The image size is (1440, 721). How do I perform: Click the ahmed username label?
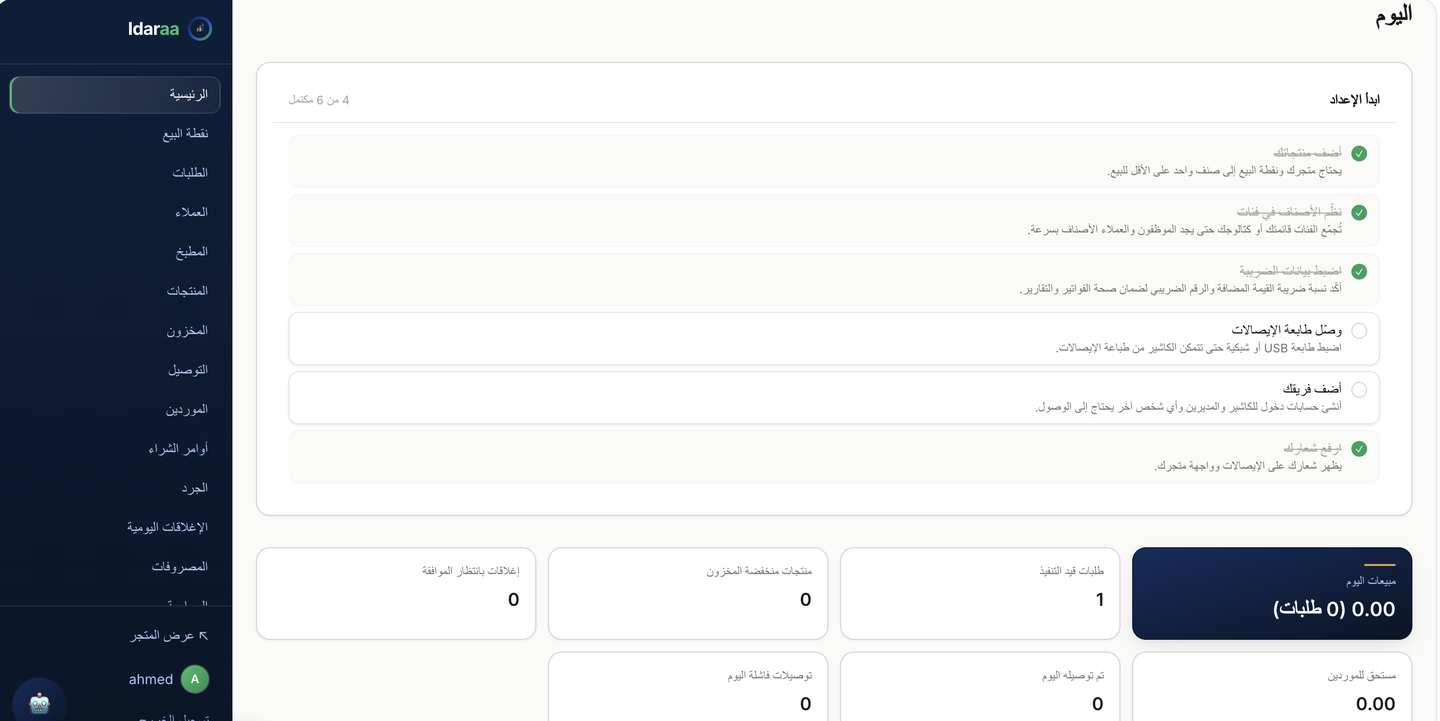(151, 679)
